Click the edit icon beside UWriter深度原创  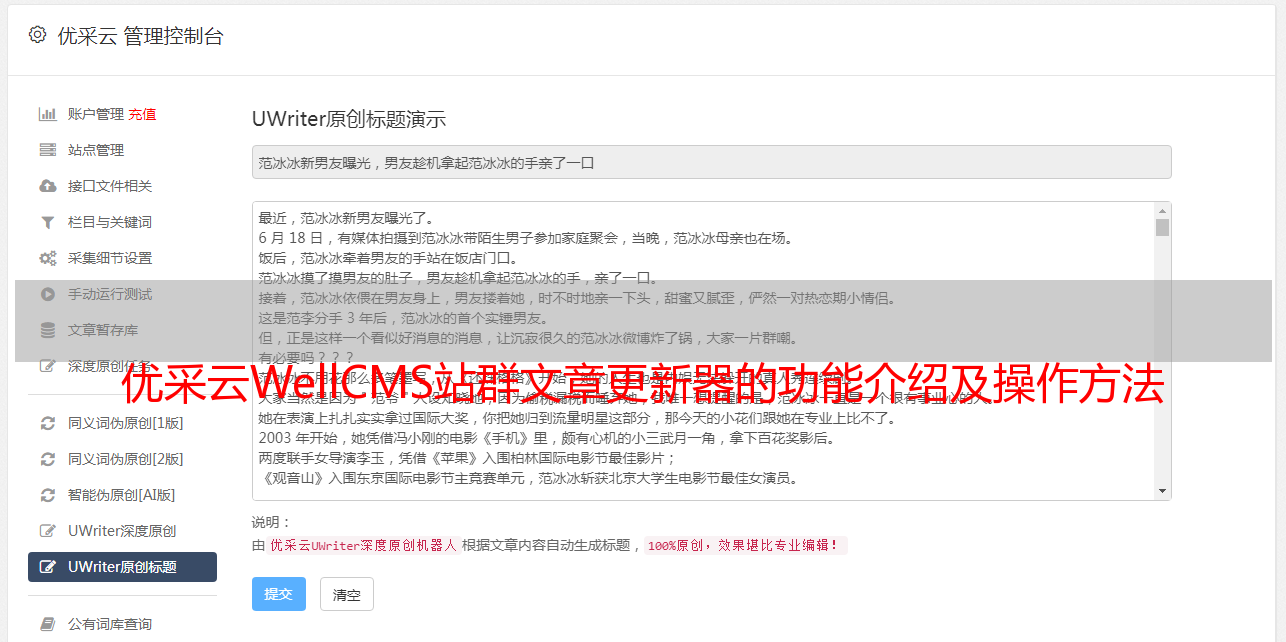click(47, 531)
